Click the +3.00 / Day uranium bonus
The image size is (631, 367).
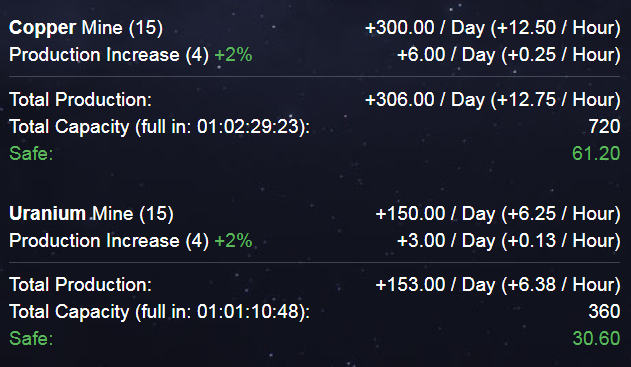point(446,241)
